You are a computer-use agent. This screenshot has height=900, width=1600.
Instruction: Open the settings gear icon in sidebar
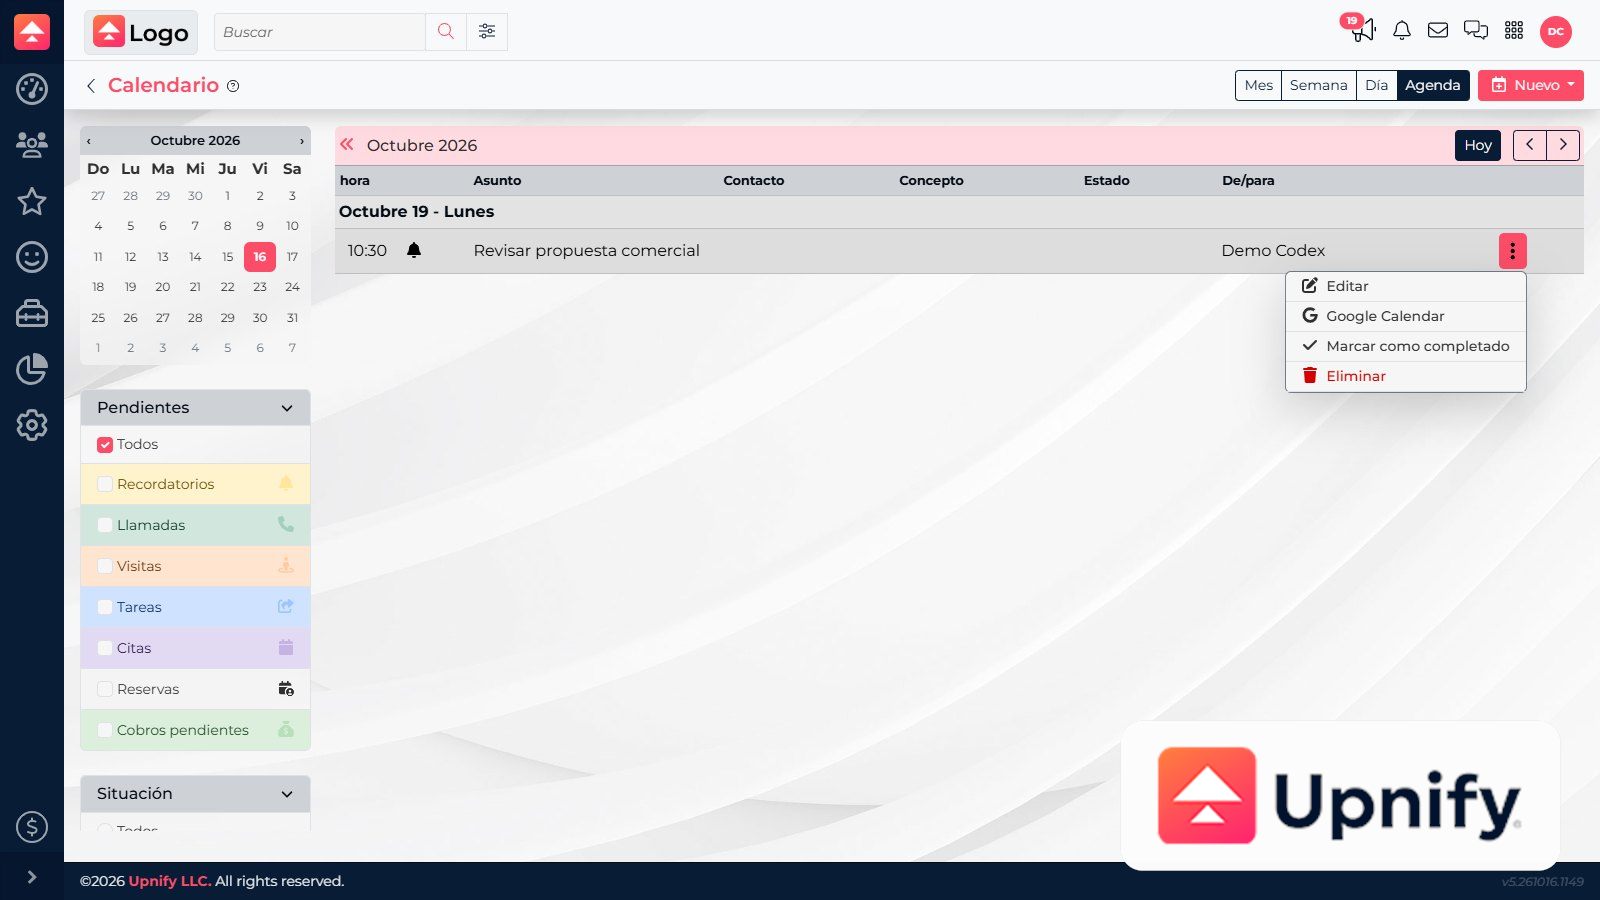[x=32, y=425]
